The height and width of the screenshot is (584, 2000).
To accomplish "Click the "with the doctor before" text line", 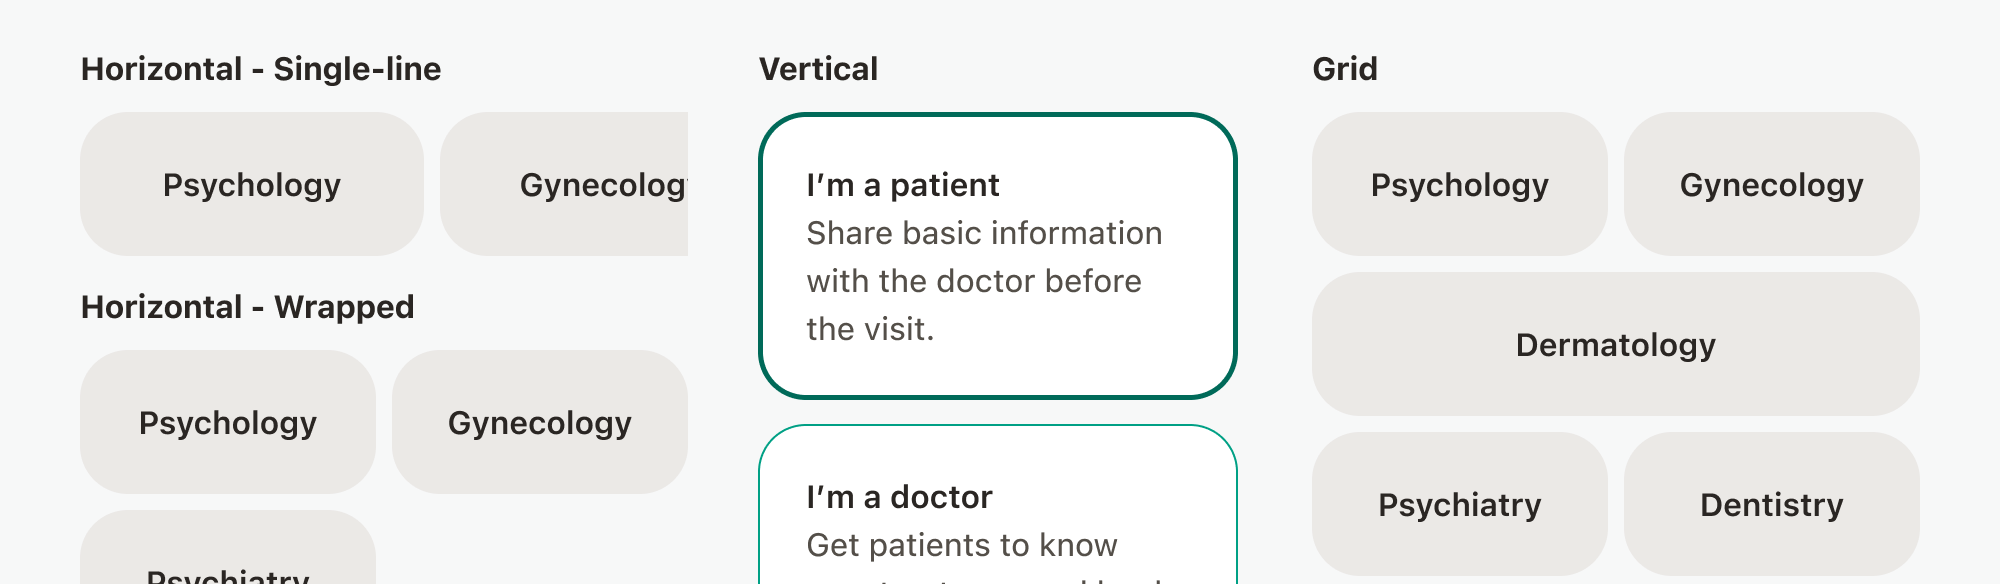I will [x=974, y=281].
